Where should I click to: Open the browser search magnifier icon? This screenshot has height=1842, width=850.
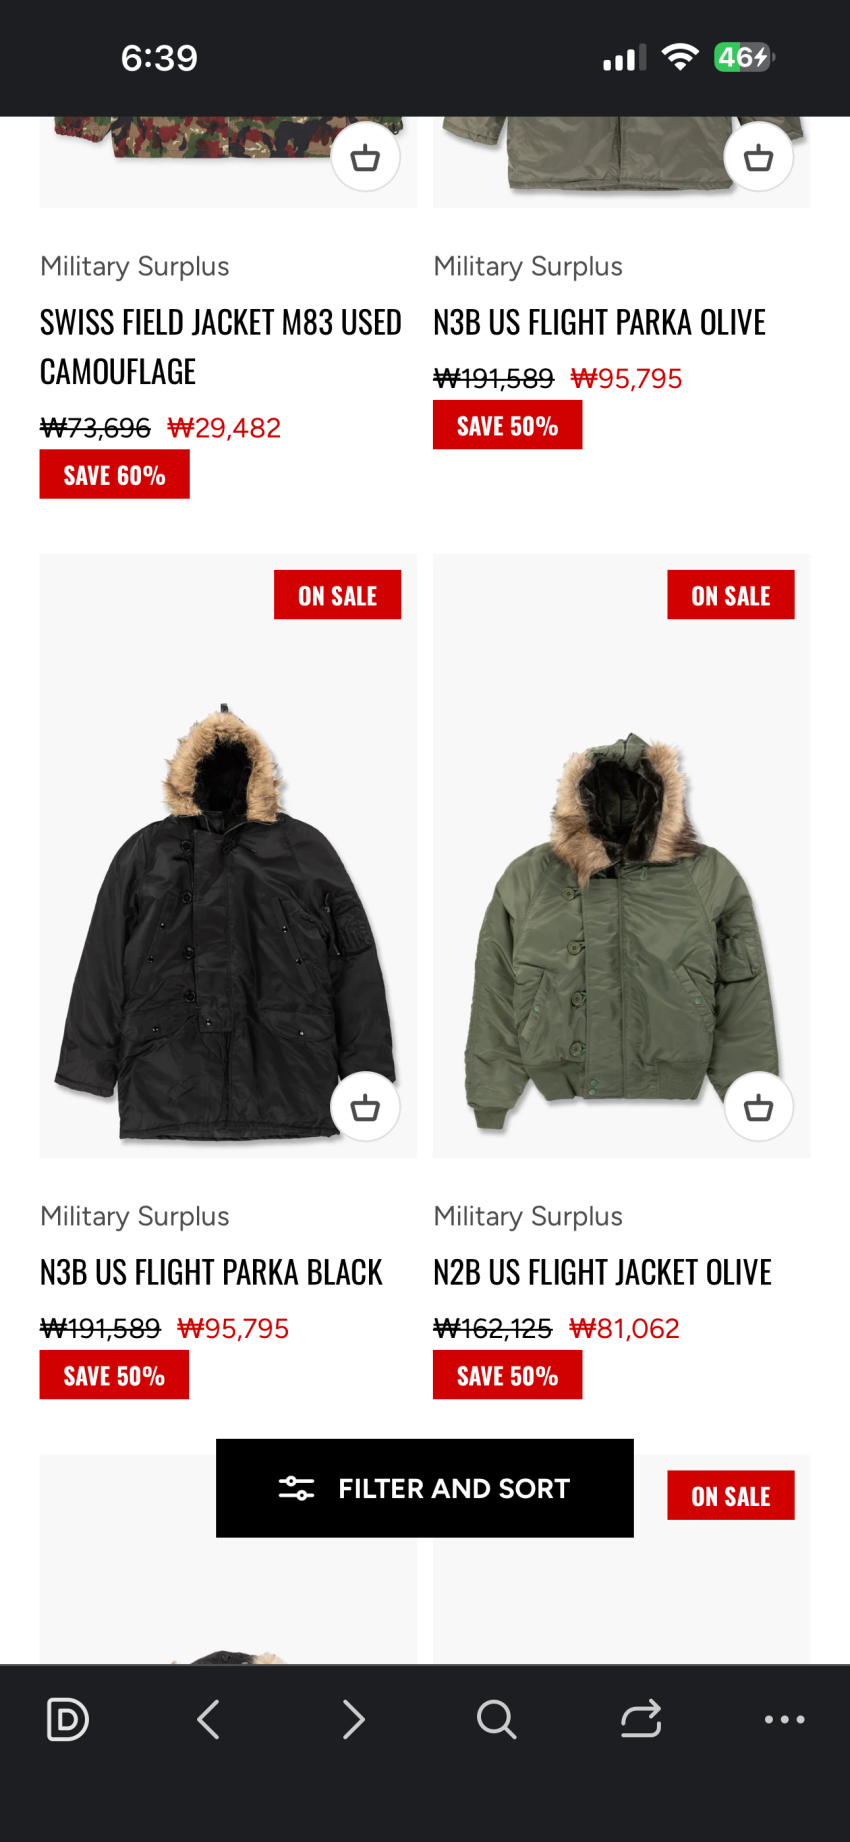[496, 1719]
